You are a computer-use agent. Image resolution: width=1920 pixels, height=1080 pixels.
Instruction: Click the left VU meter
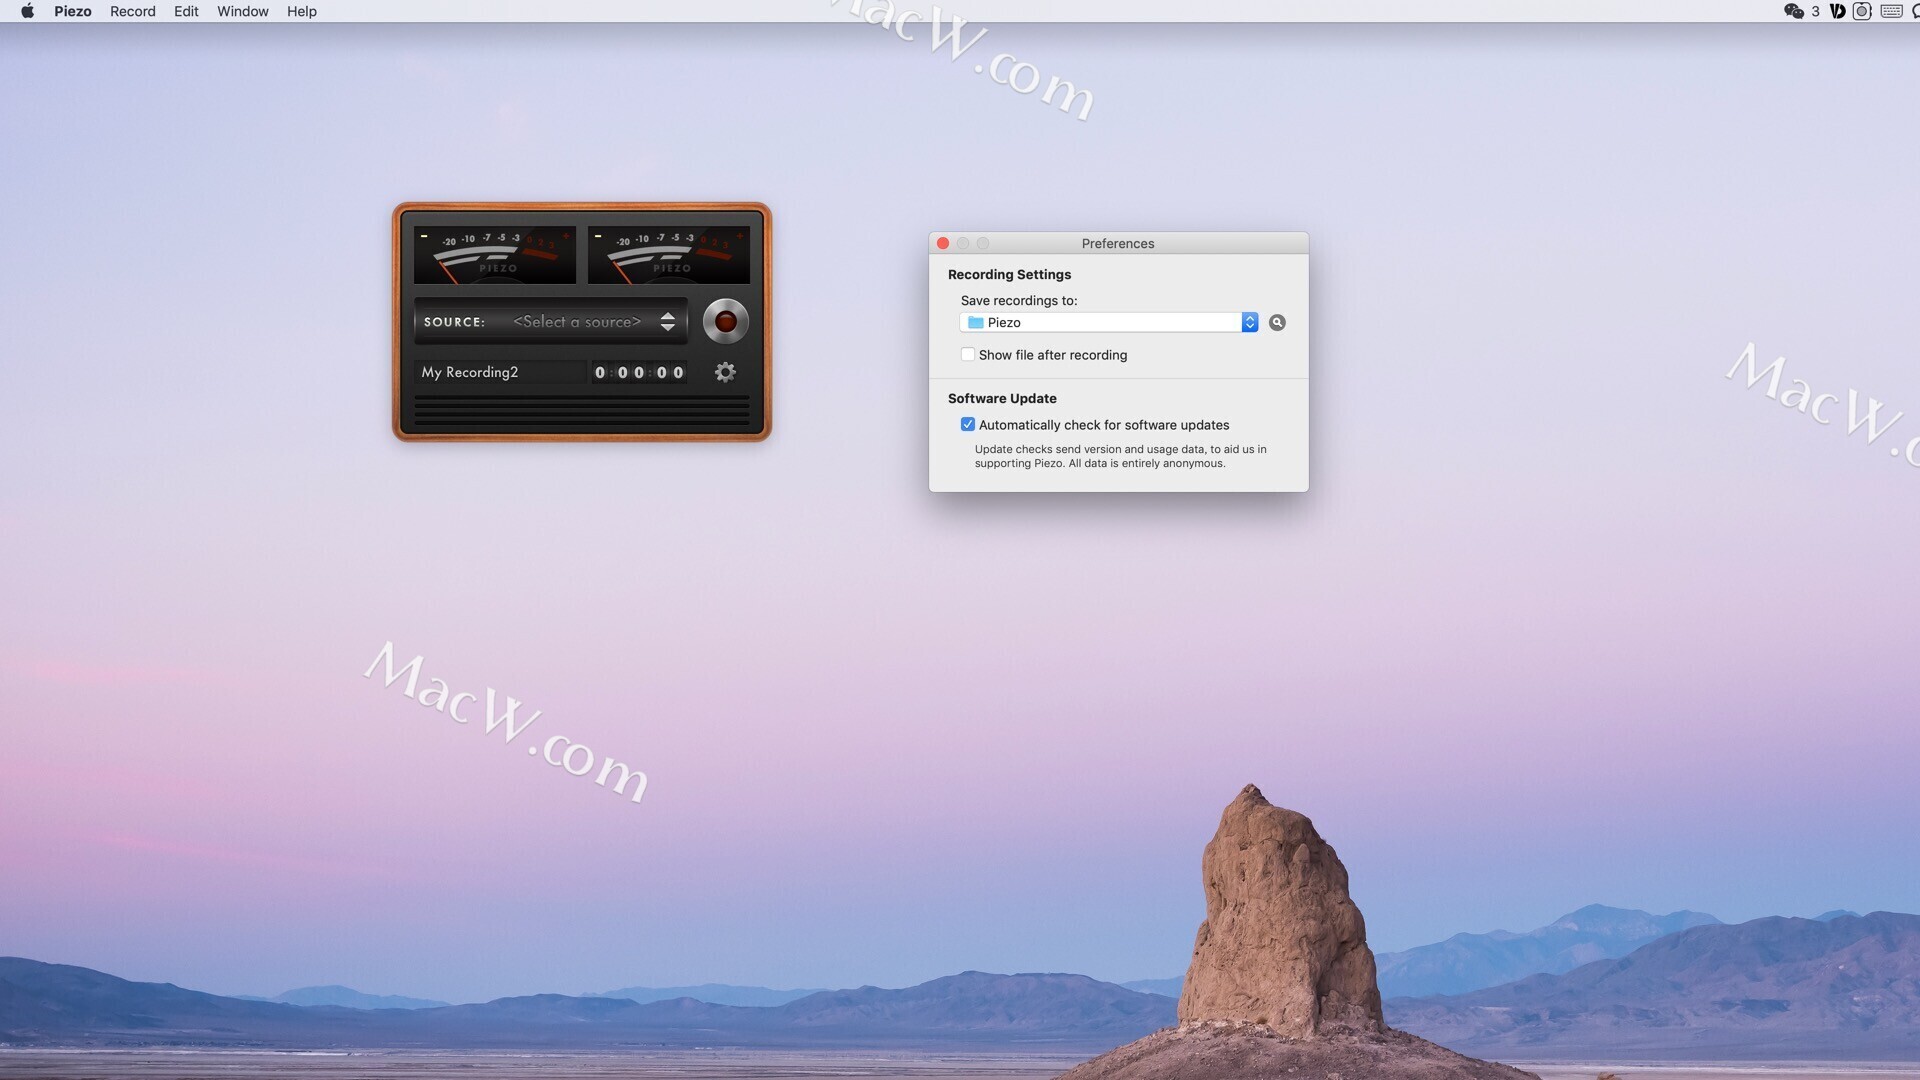coord(495,255)
